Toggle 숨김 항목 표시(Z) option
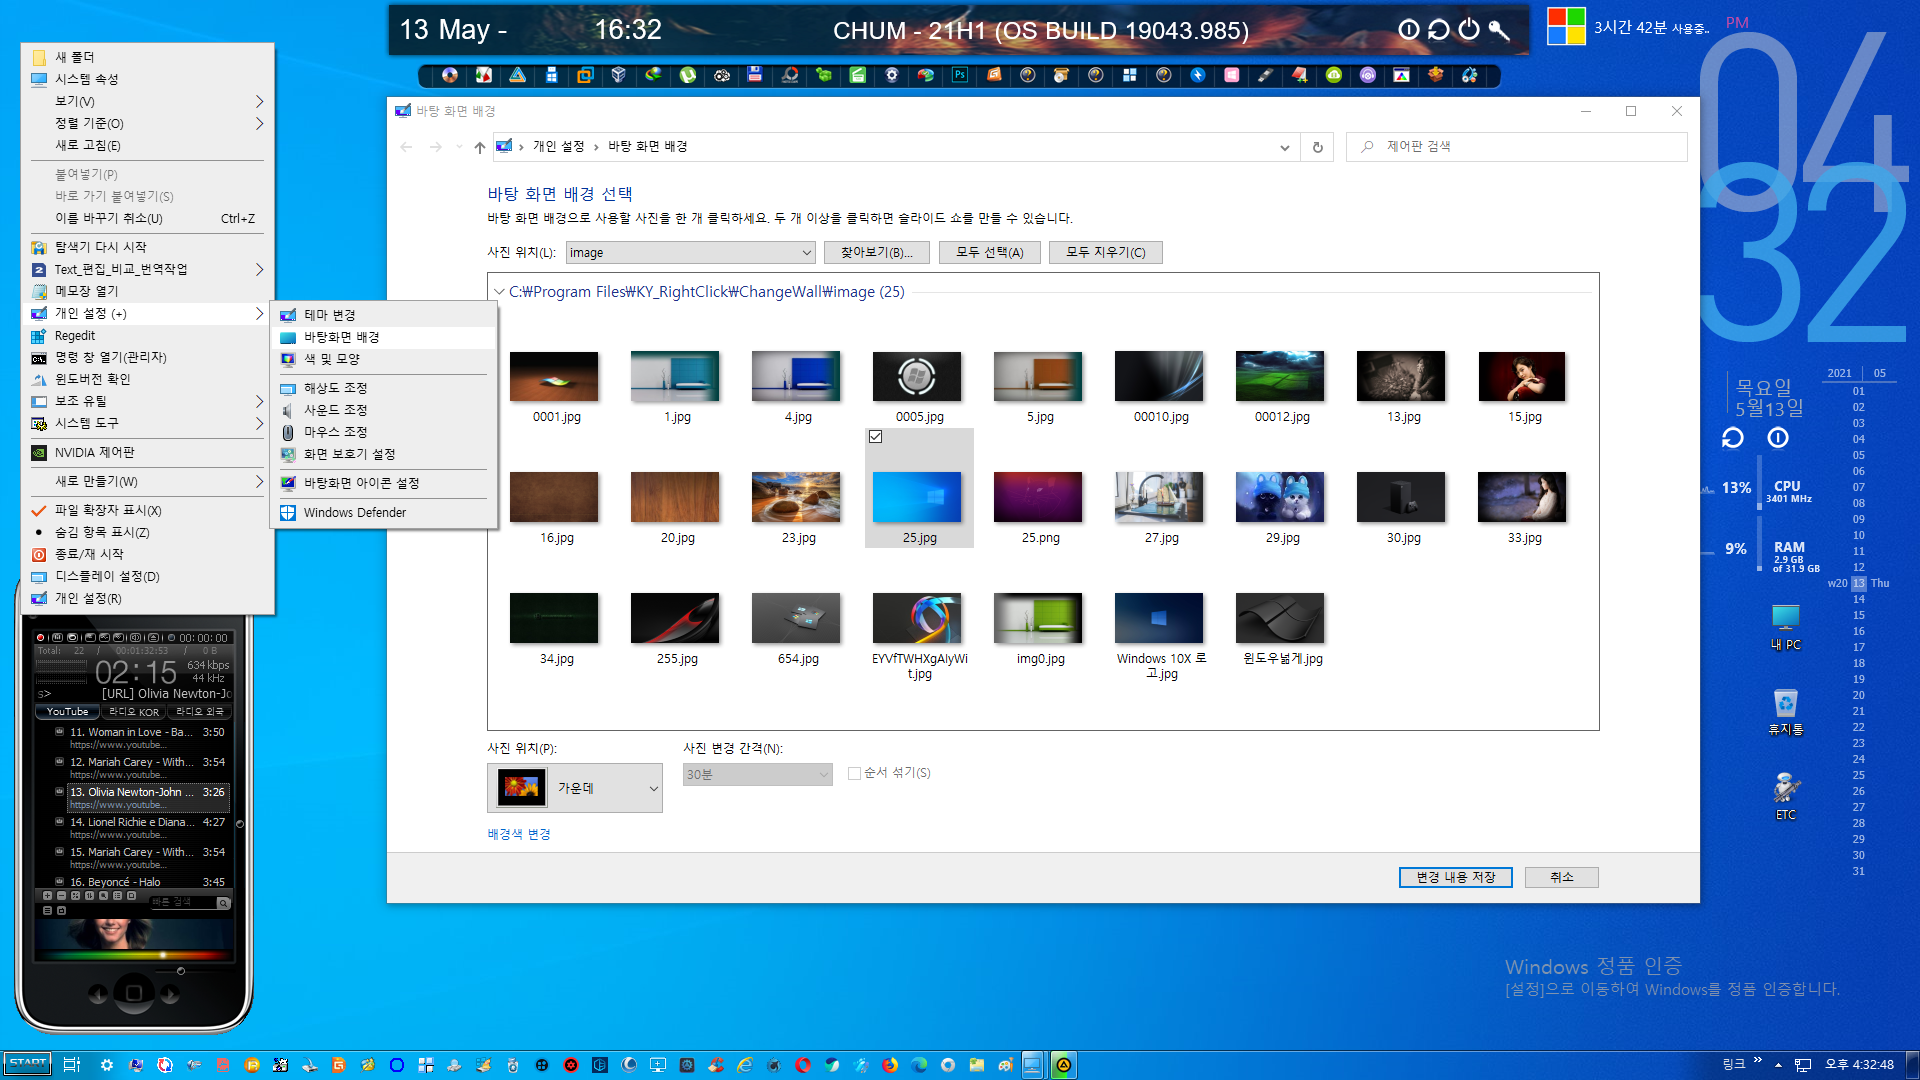Viewport: 1920px width, 1080px height. [x=147, y=532]
